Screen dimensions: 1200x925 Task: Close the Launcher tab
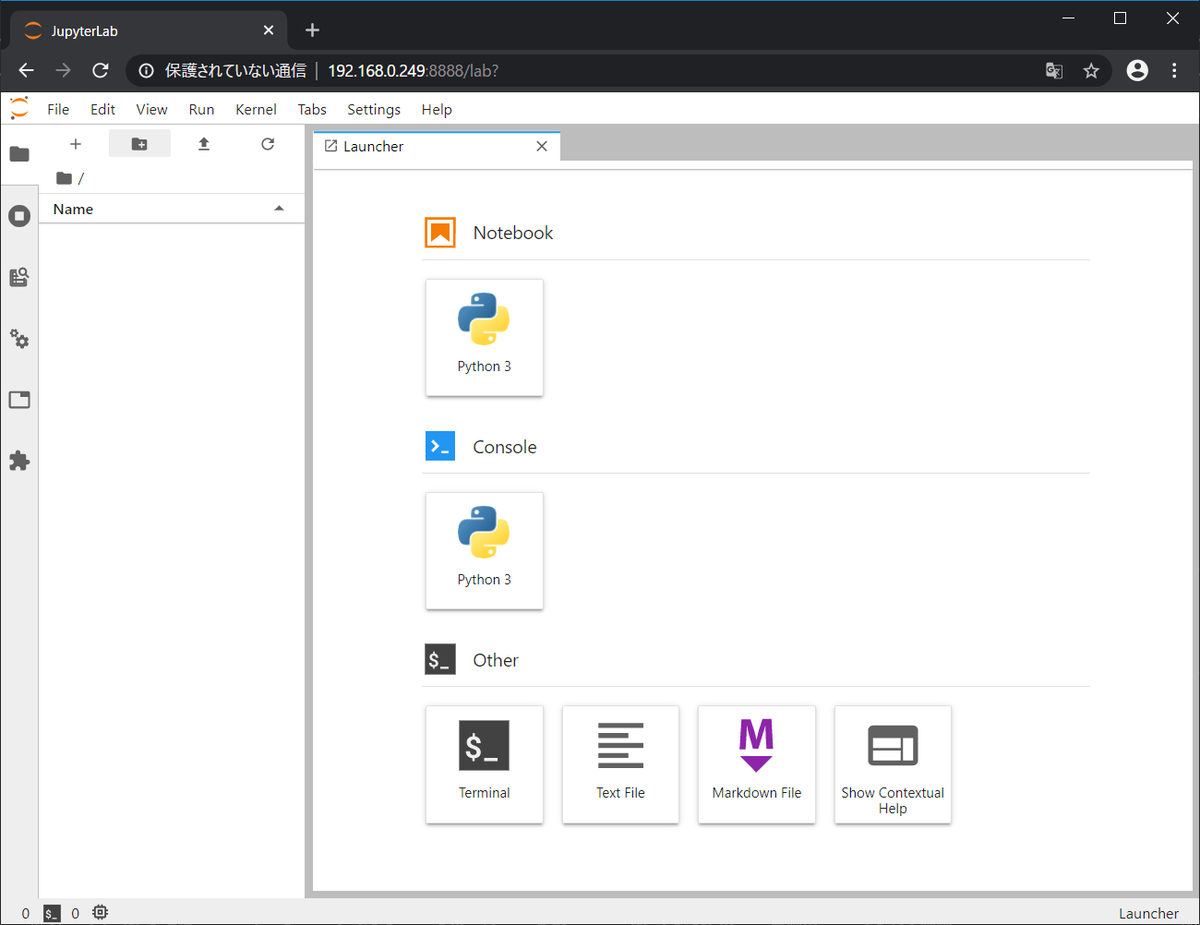541,146
